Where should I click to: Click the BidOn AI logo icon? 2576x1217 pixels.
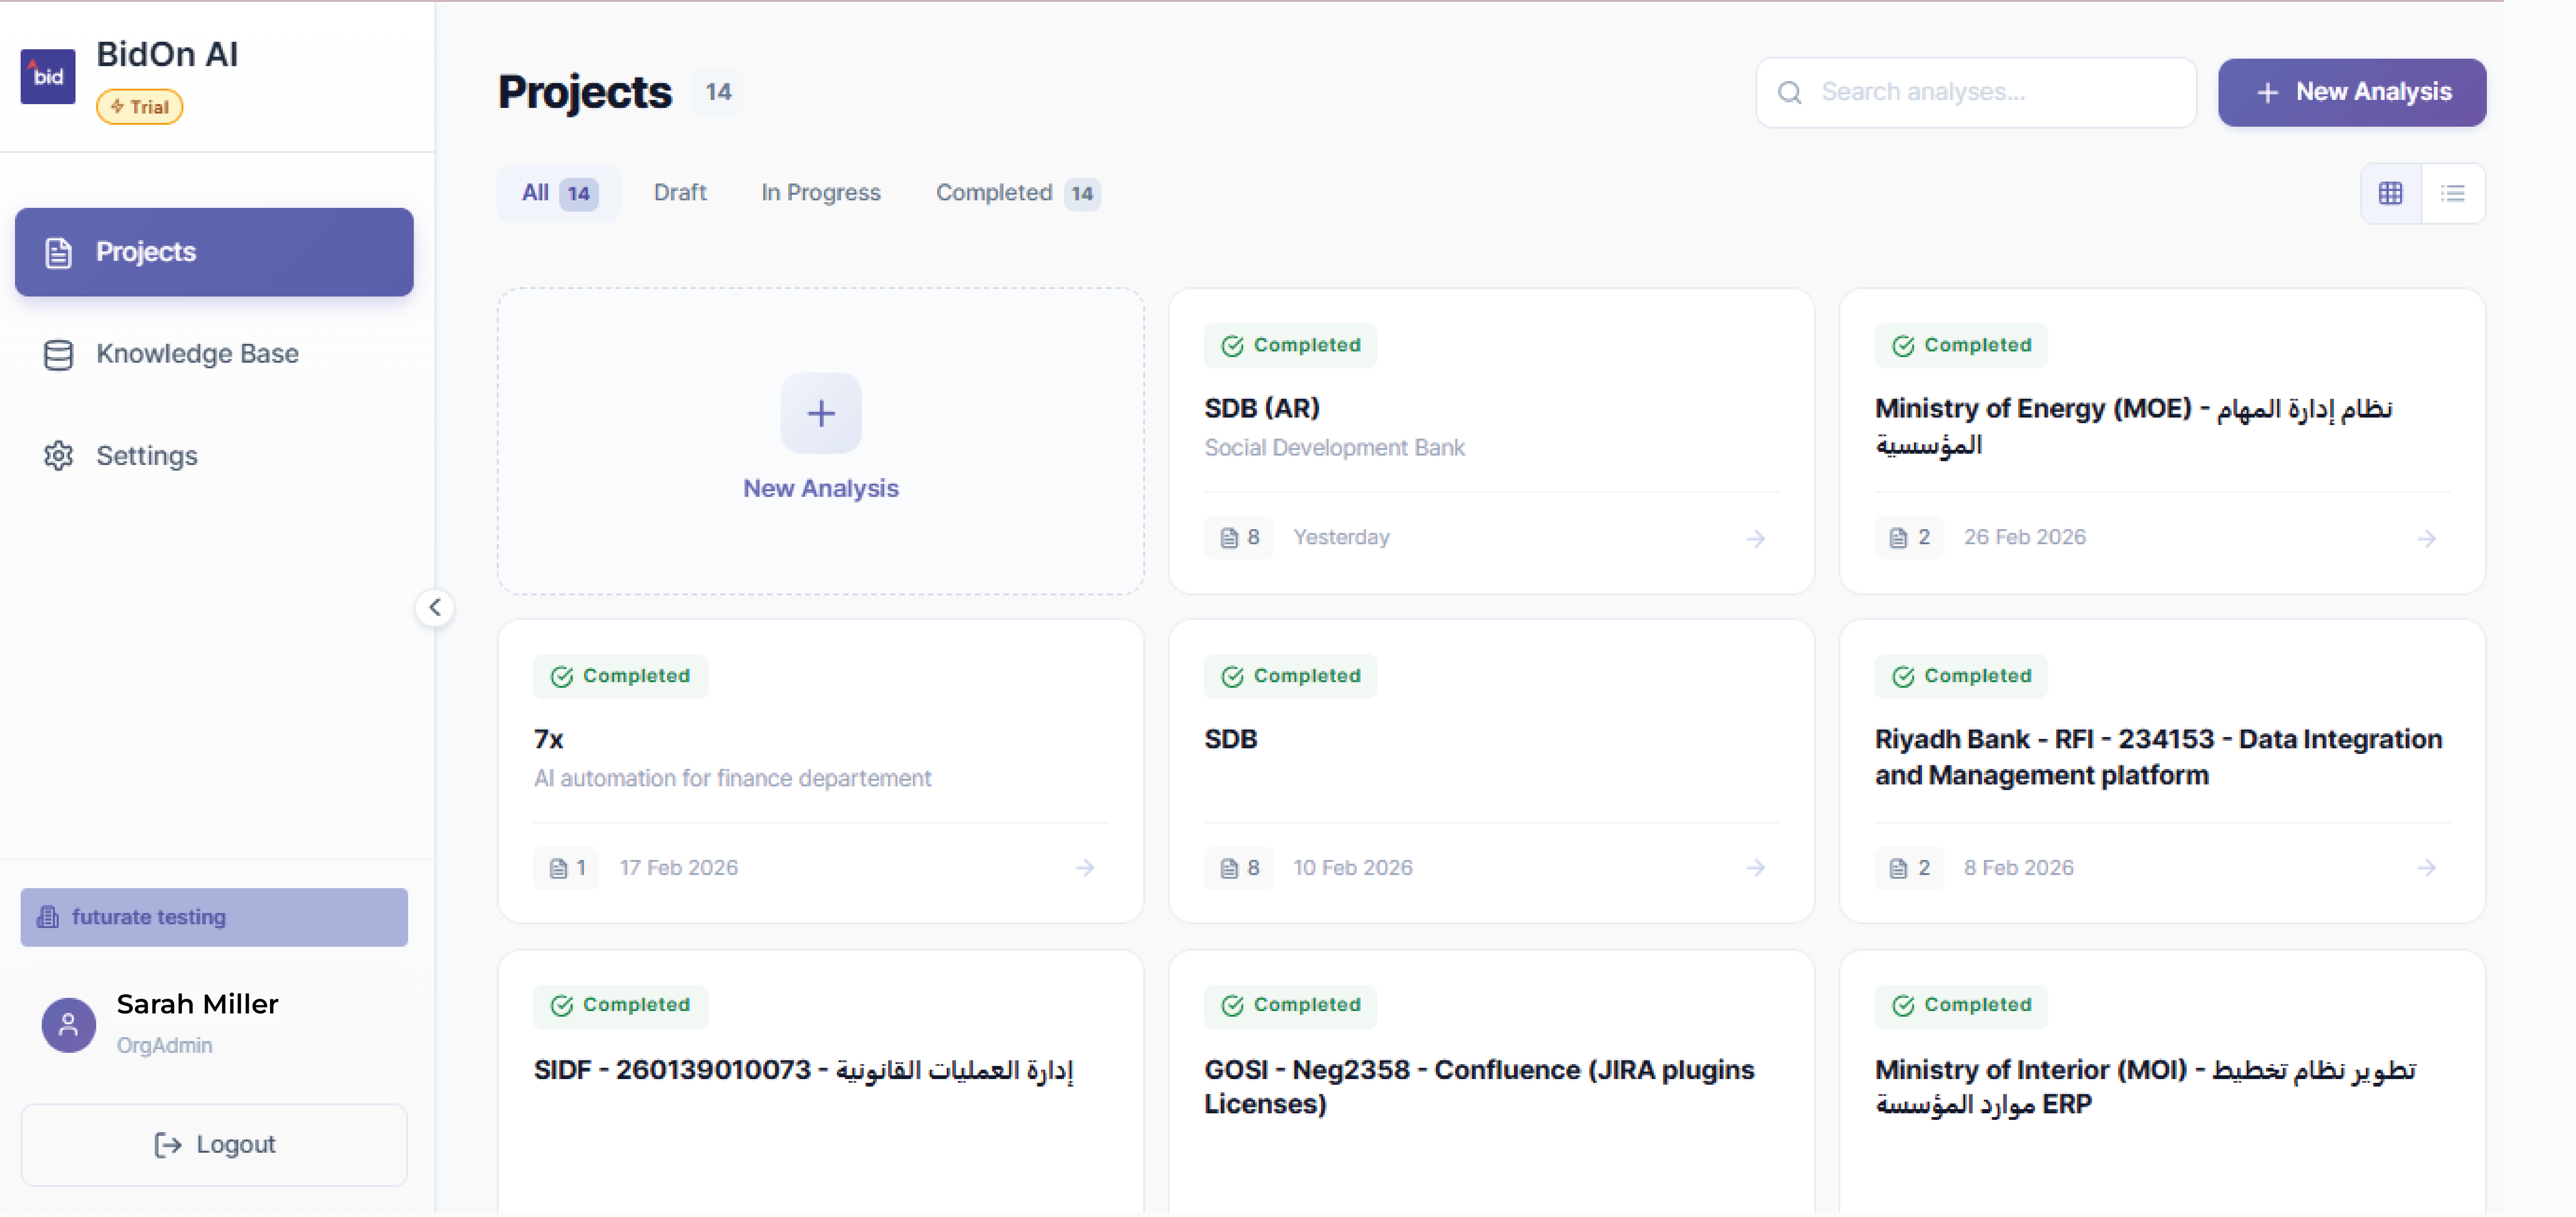[x=47, y=76]
